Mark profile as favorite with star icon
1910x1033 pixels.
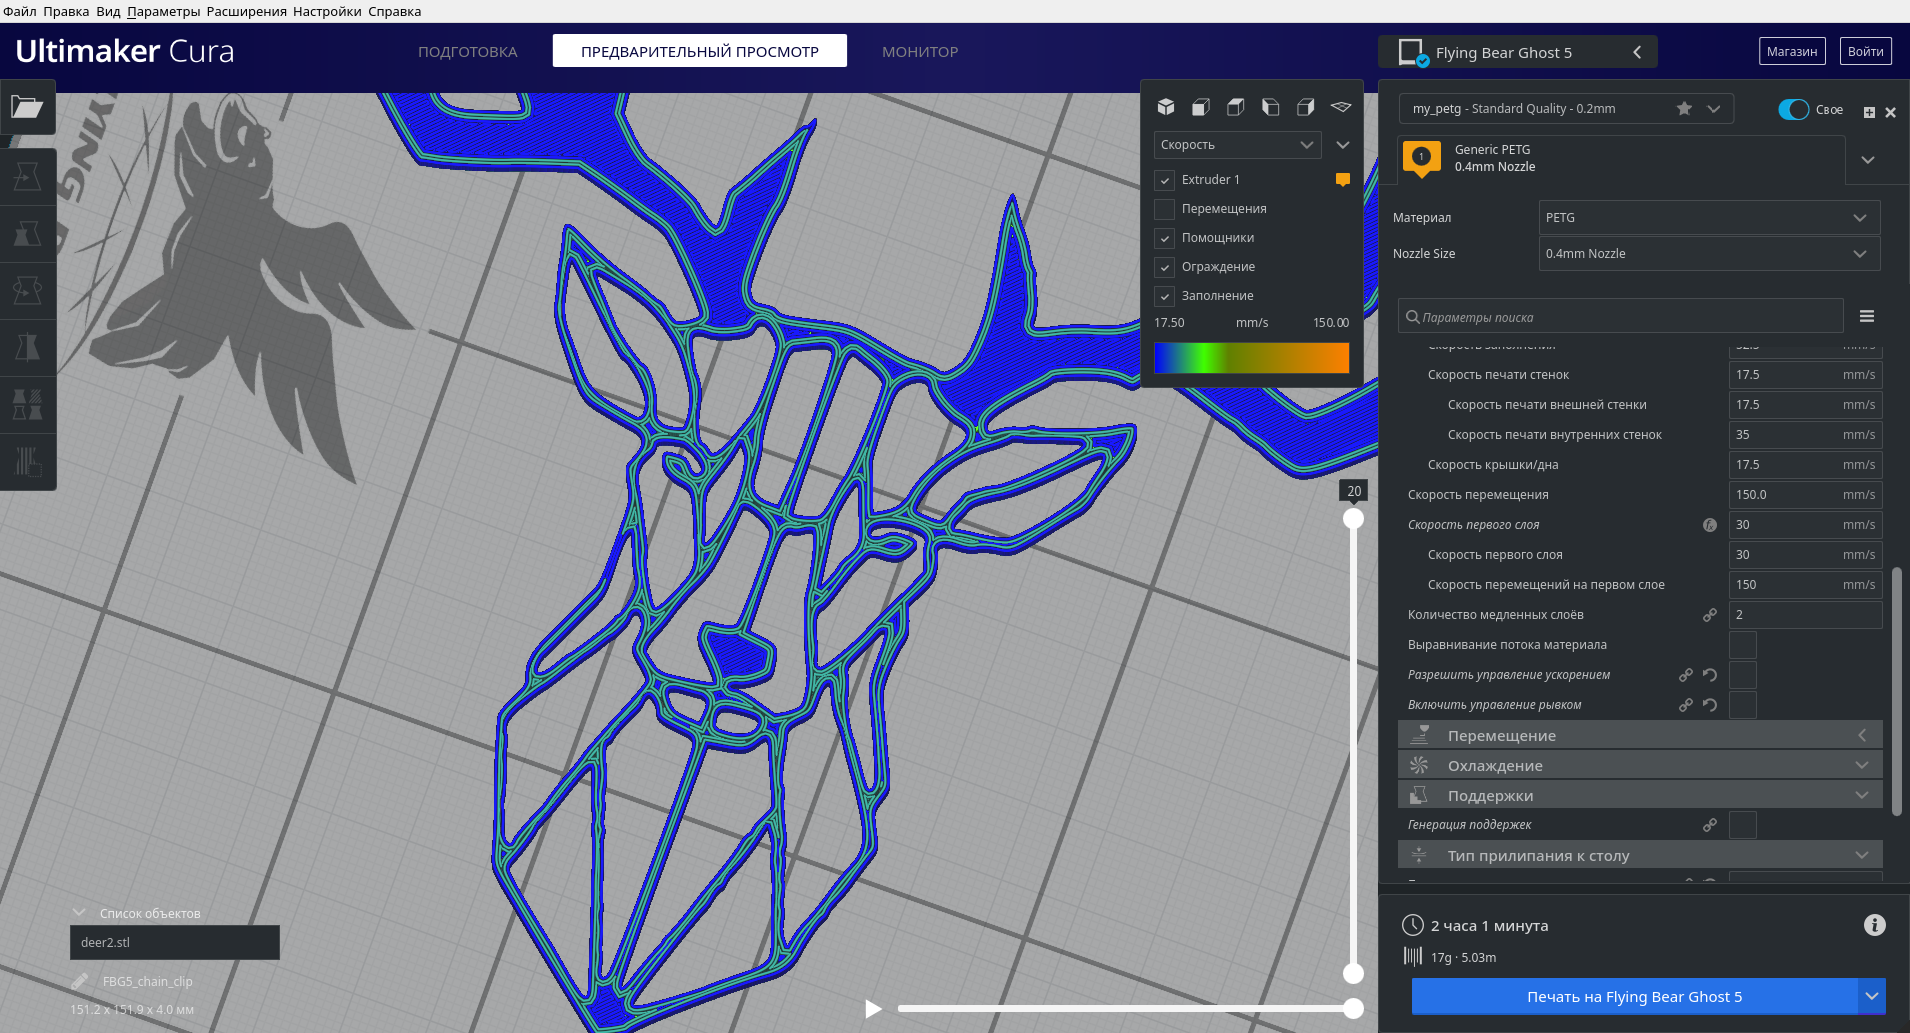[x=1684, y=108]
